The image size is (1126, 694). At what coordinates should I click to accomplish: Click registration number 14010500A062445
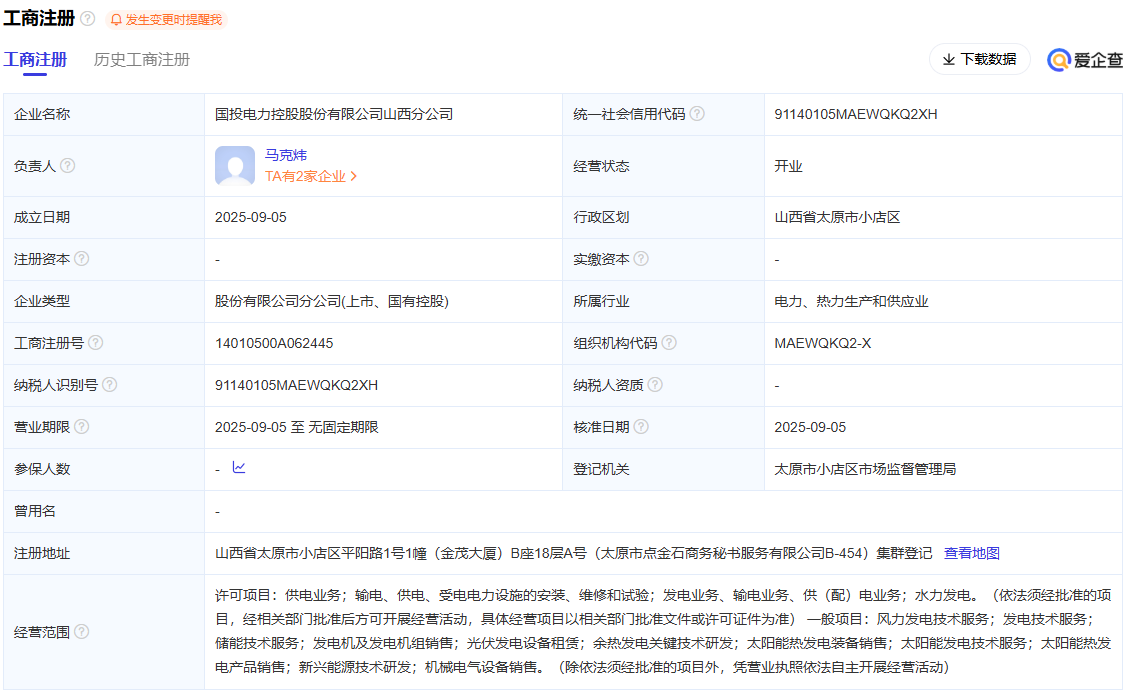click(x=274, y=343)
